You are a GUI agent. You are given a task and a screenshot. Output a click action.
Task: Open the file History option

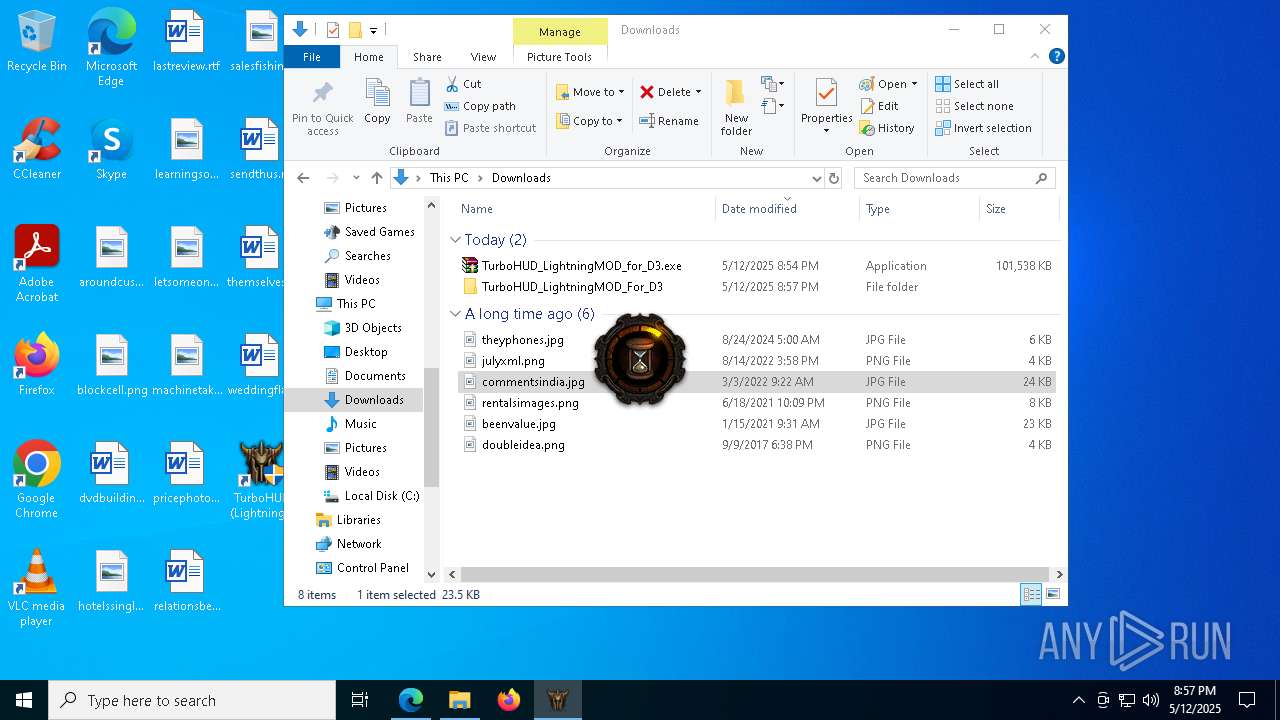coord(887,128)
